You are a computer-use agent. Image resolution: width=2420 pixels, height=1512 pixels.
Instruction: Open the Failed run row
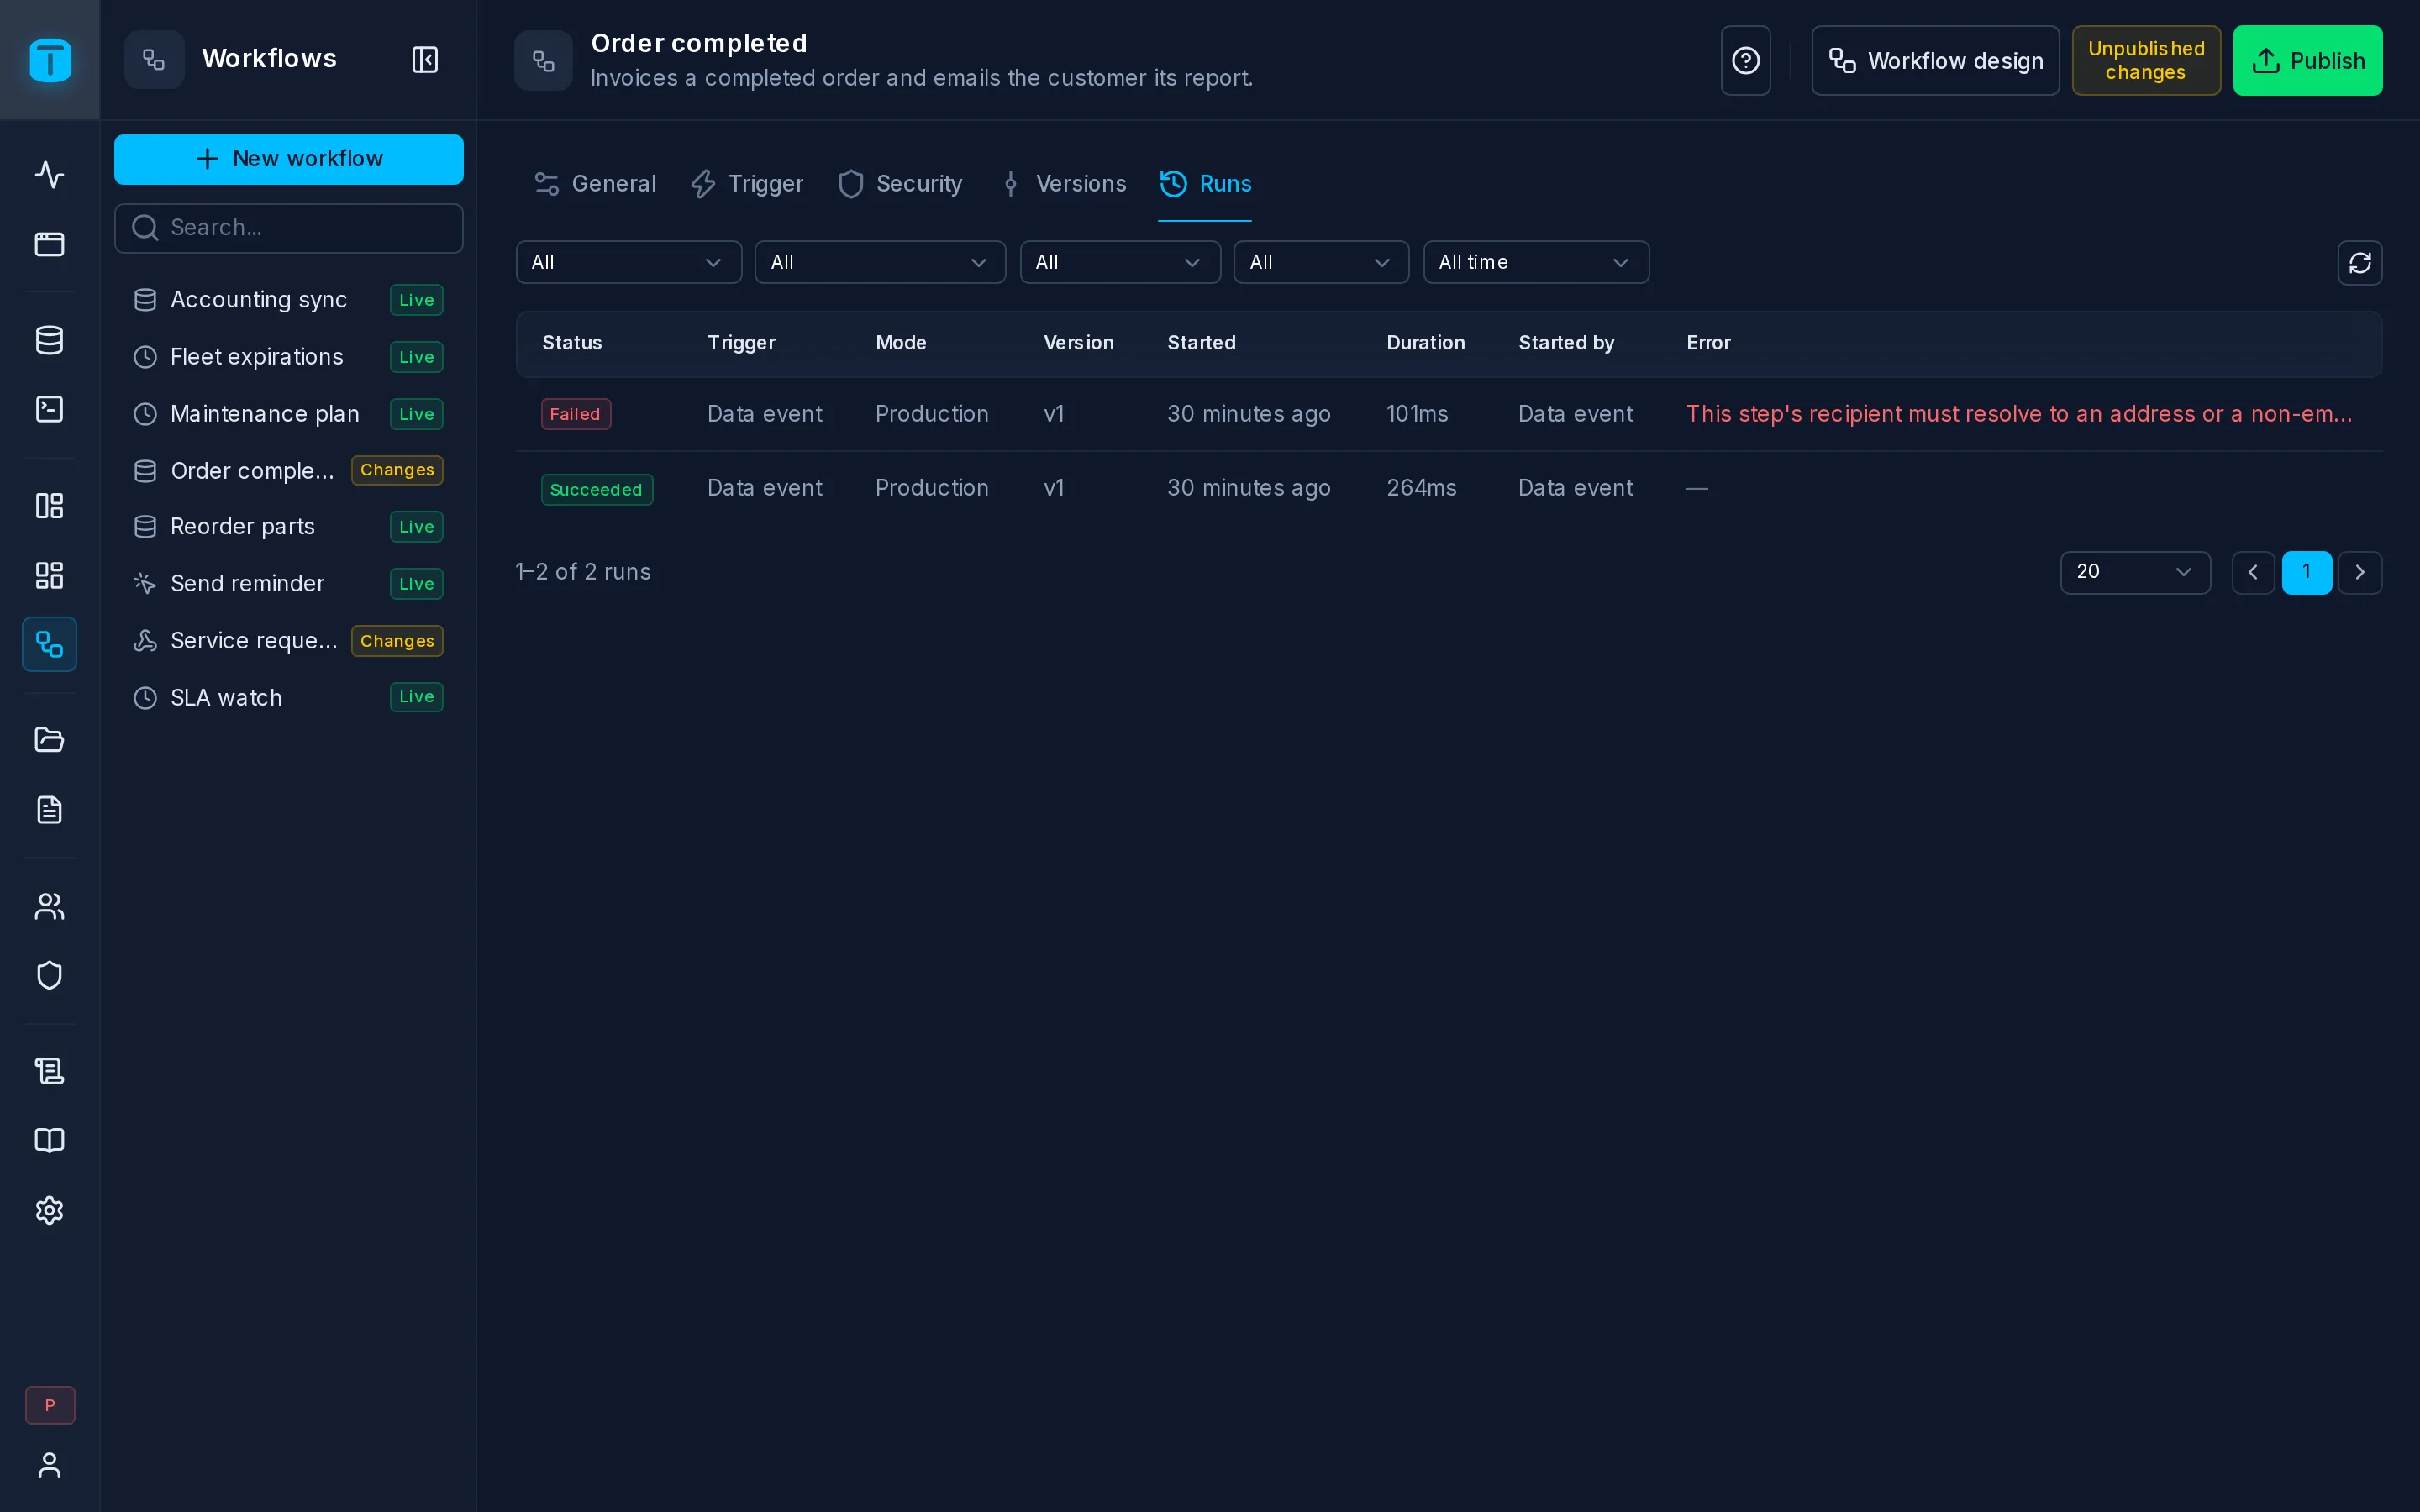pyautogui.click(x=1449, y=414)
